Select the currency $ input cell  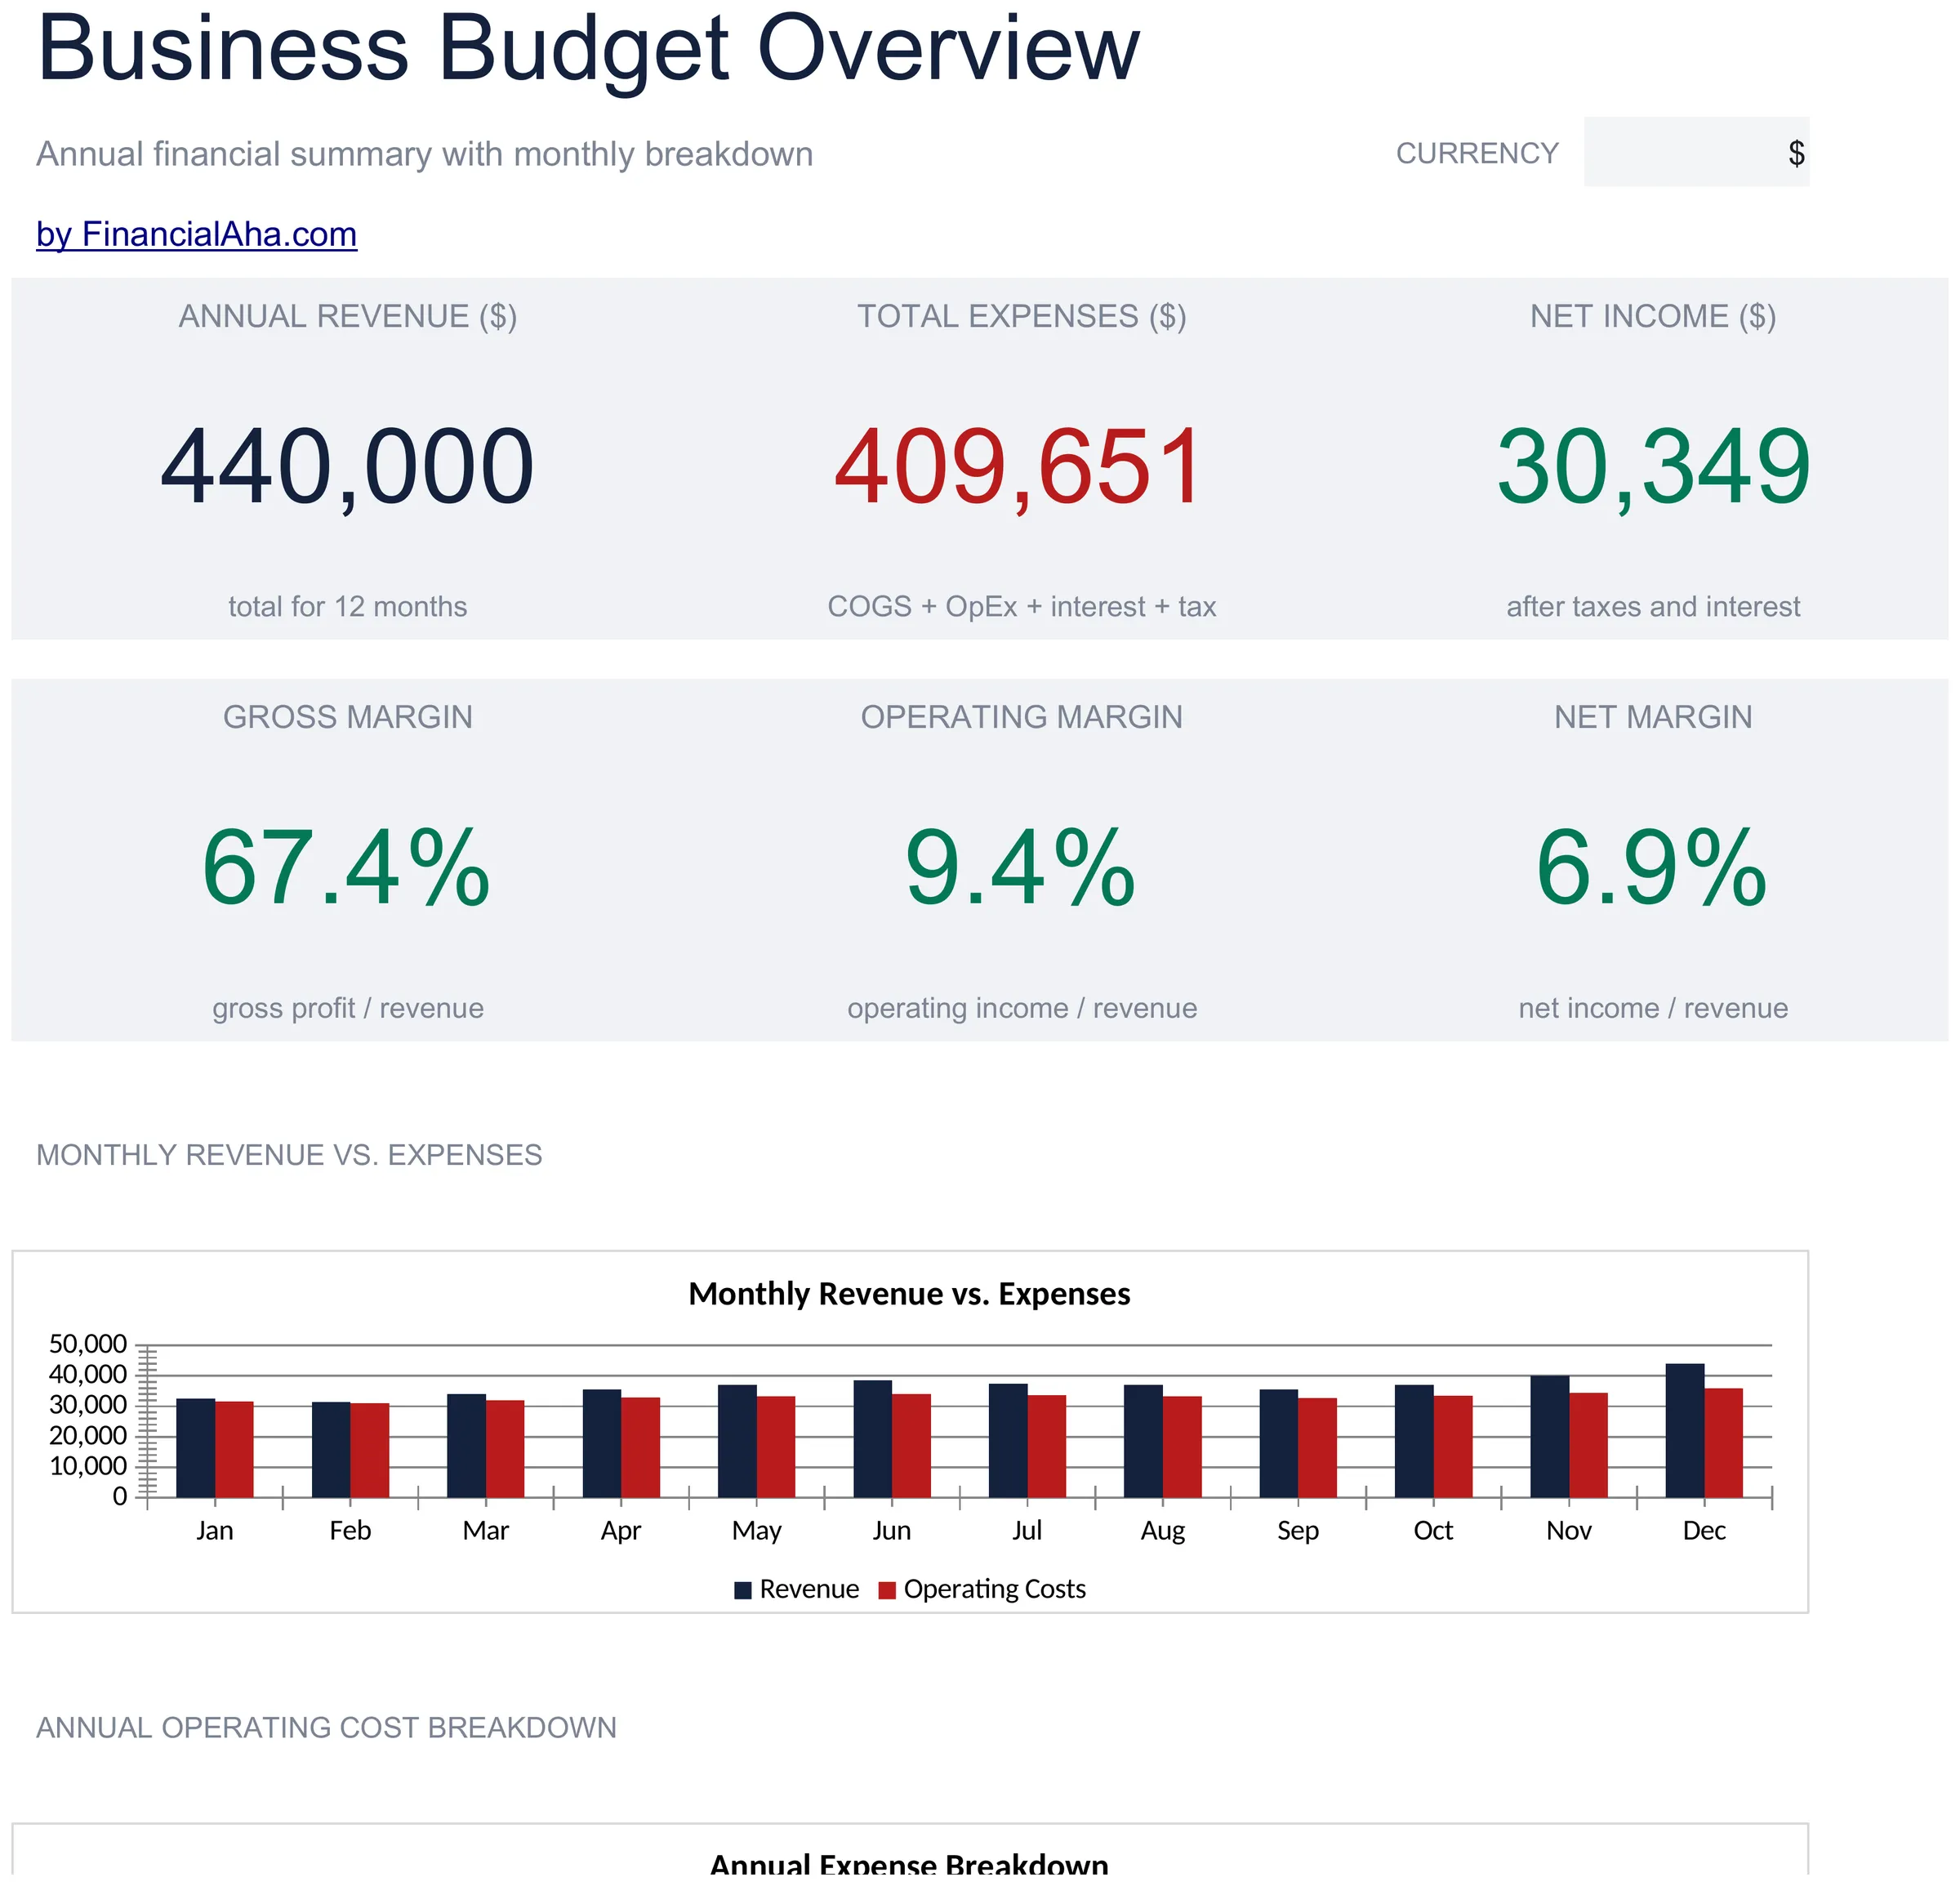point(1696,152)
